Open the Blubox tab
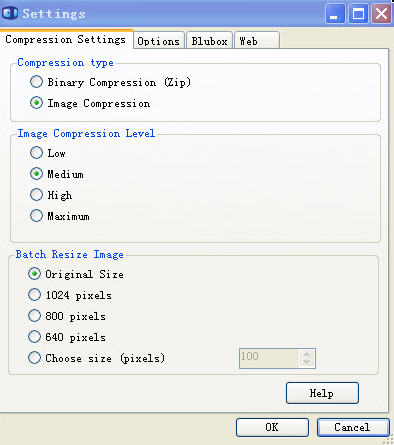Image resolution: width=394 pixels, height=445 pixels. [x=209, y=41]
